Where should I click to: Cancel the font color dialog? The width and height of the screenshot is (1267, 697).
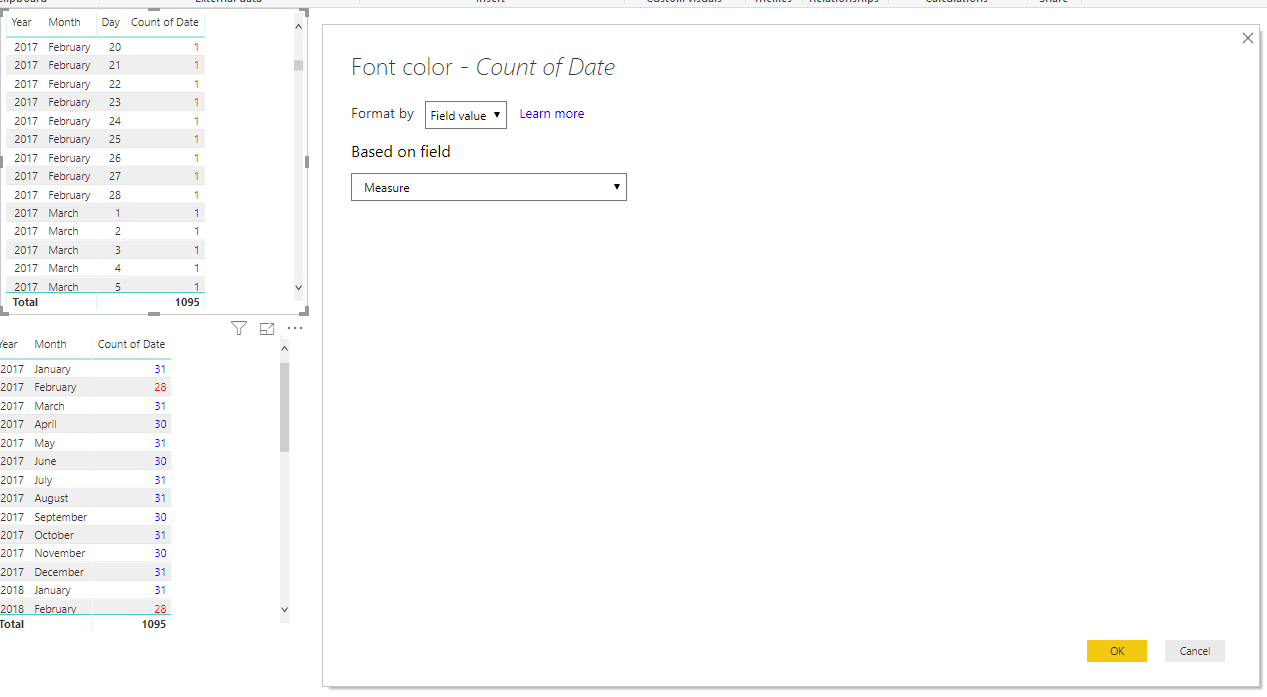pyautogui.click(x=1195, y=651)
